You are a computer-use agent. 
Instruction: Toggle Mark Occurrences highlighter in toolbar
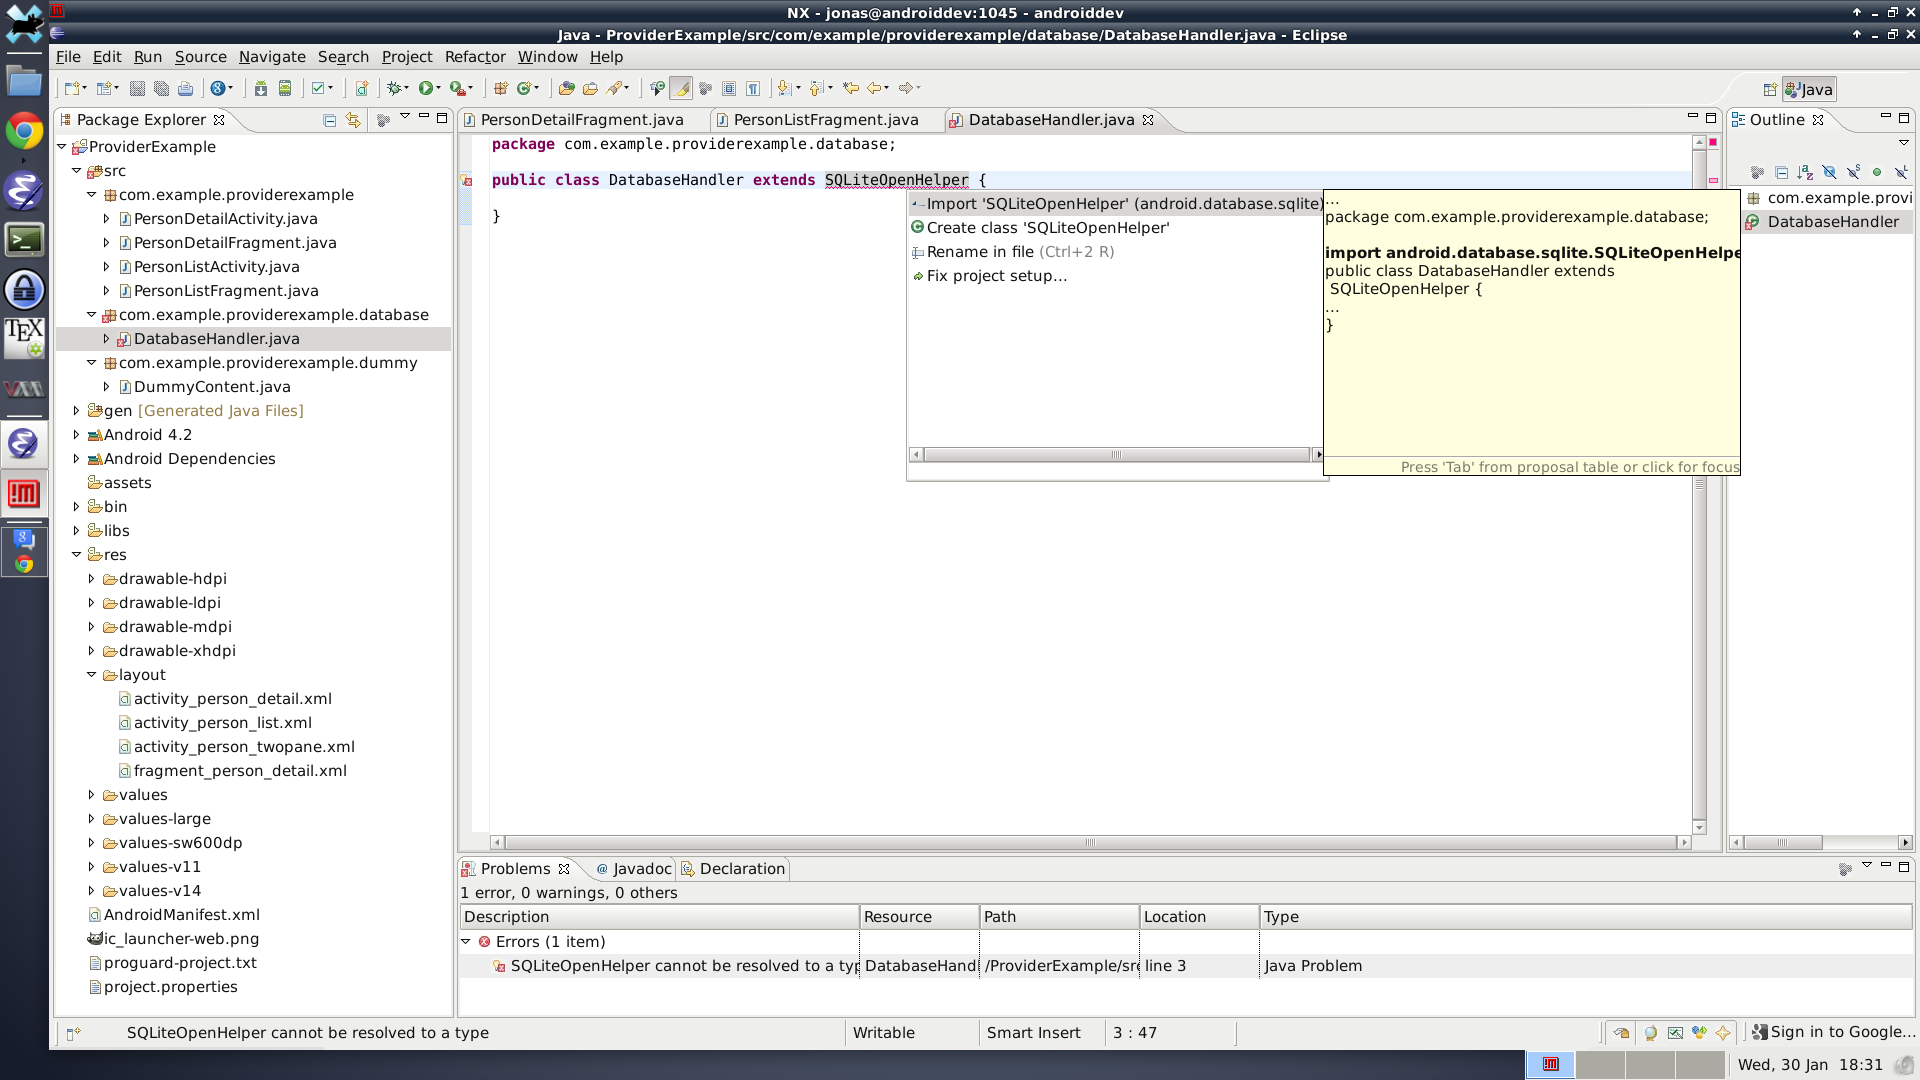click(681, 88)
